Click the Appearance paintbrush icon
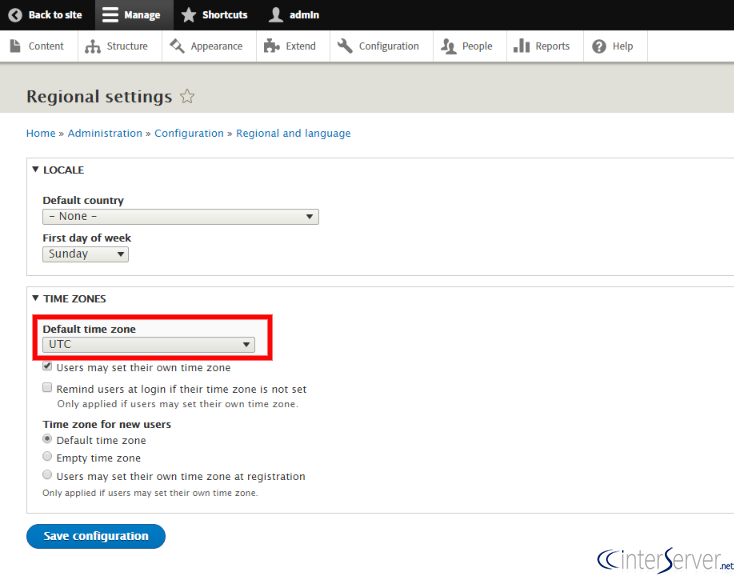Screen dimensions: 734x576 [x=177, y=46]
